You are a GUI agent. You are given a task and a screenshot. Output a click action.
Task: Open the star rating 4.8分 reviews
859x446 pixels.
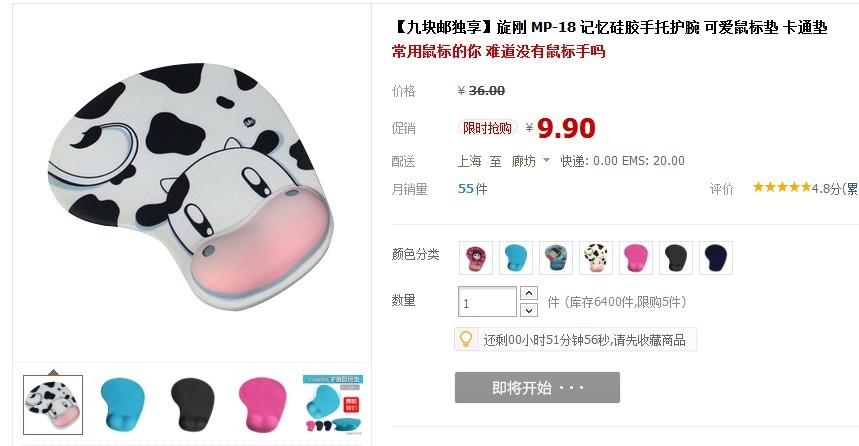[805, 188]
